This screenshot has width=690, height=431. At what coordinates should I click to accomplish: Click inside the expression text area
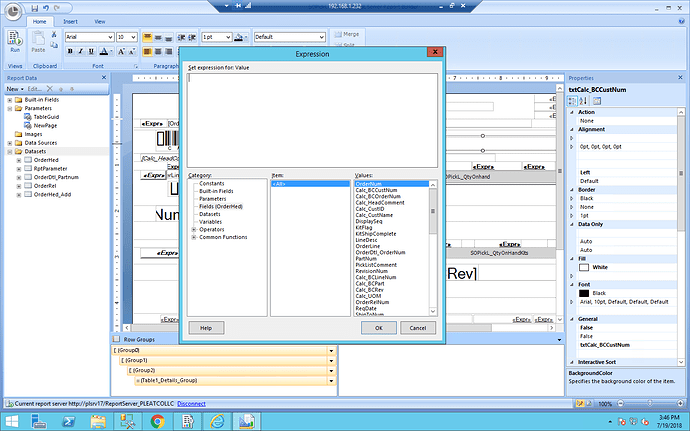[x=312, y=120]
